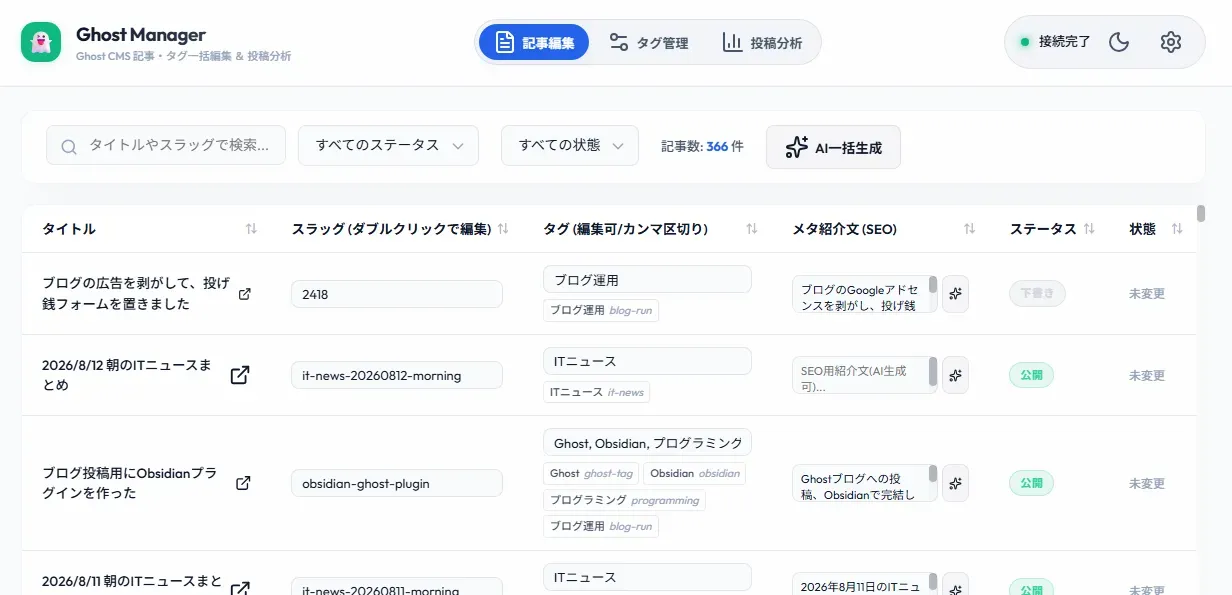Click the obsidian-ghost-plugin slug field
Screen dimensions: 1232x595
click(397, 483)
